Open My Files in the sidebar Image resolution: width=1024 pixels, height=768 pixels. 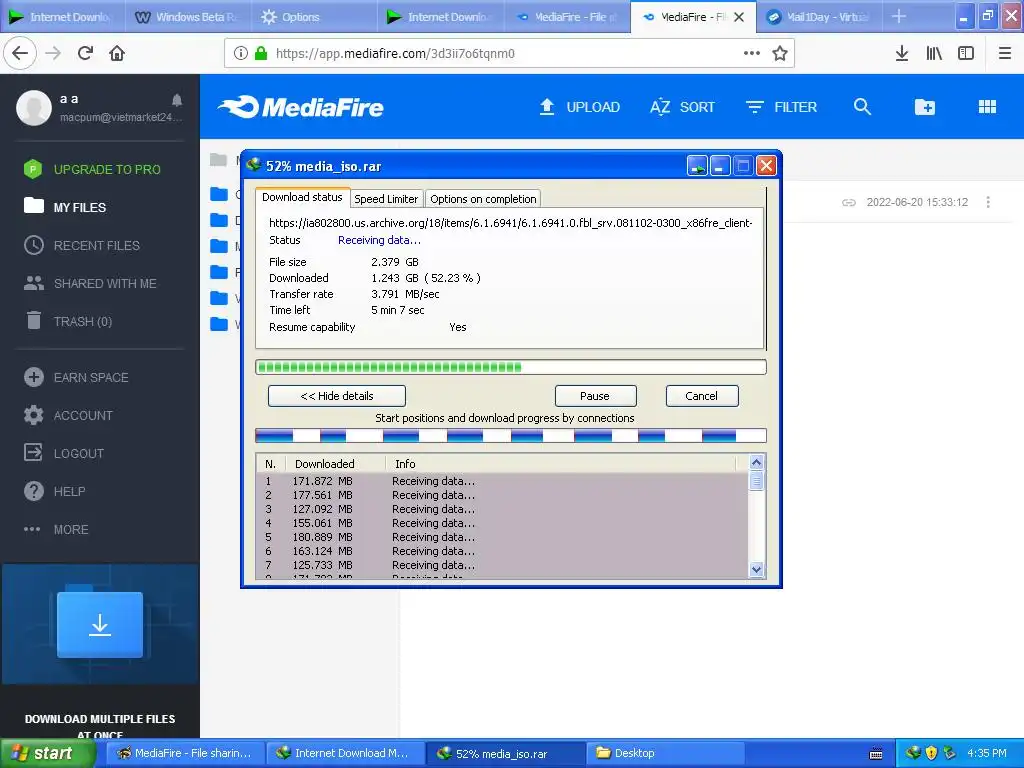[65, 208]
